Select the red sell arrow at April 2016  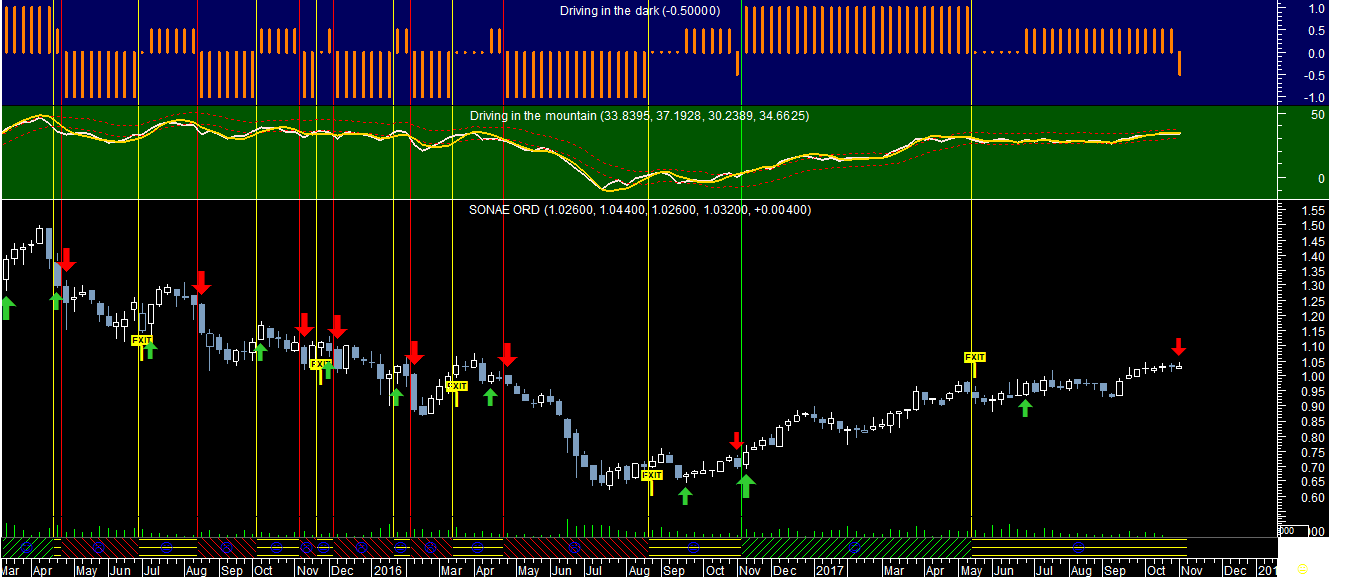coord(507,353)
